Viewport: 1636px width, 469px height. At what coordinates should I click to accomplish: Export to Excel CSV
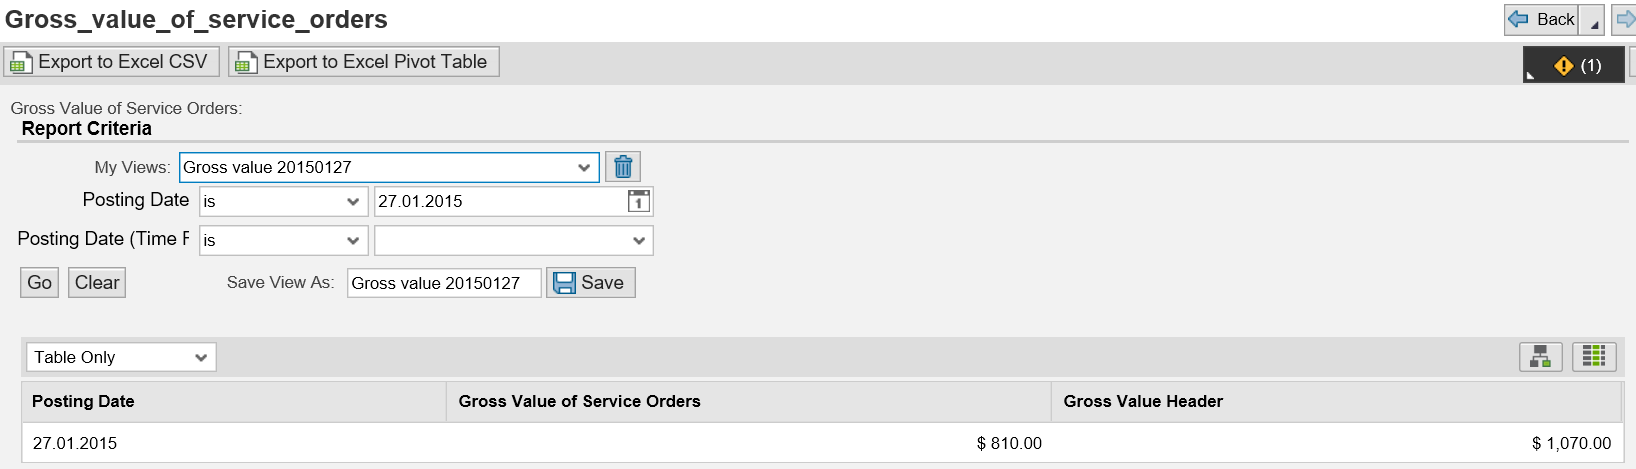coord(109,62)
